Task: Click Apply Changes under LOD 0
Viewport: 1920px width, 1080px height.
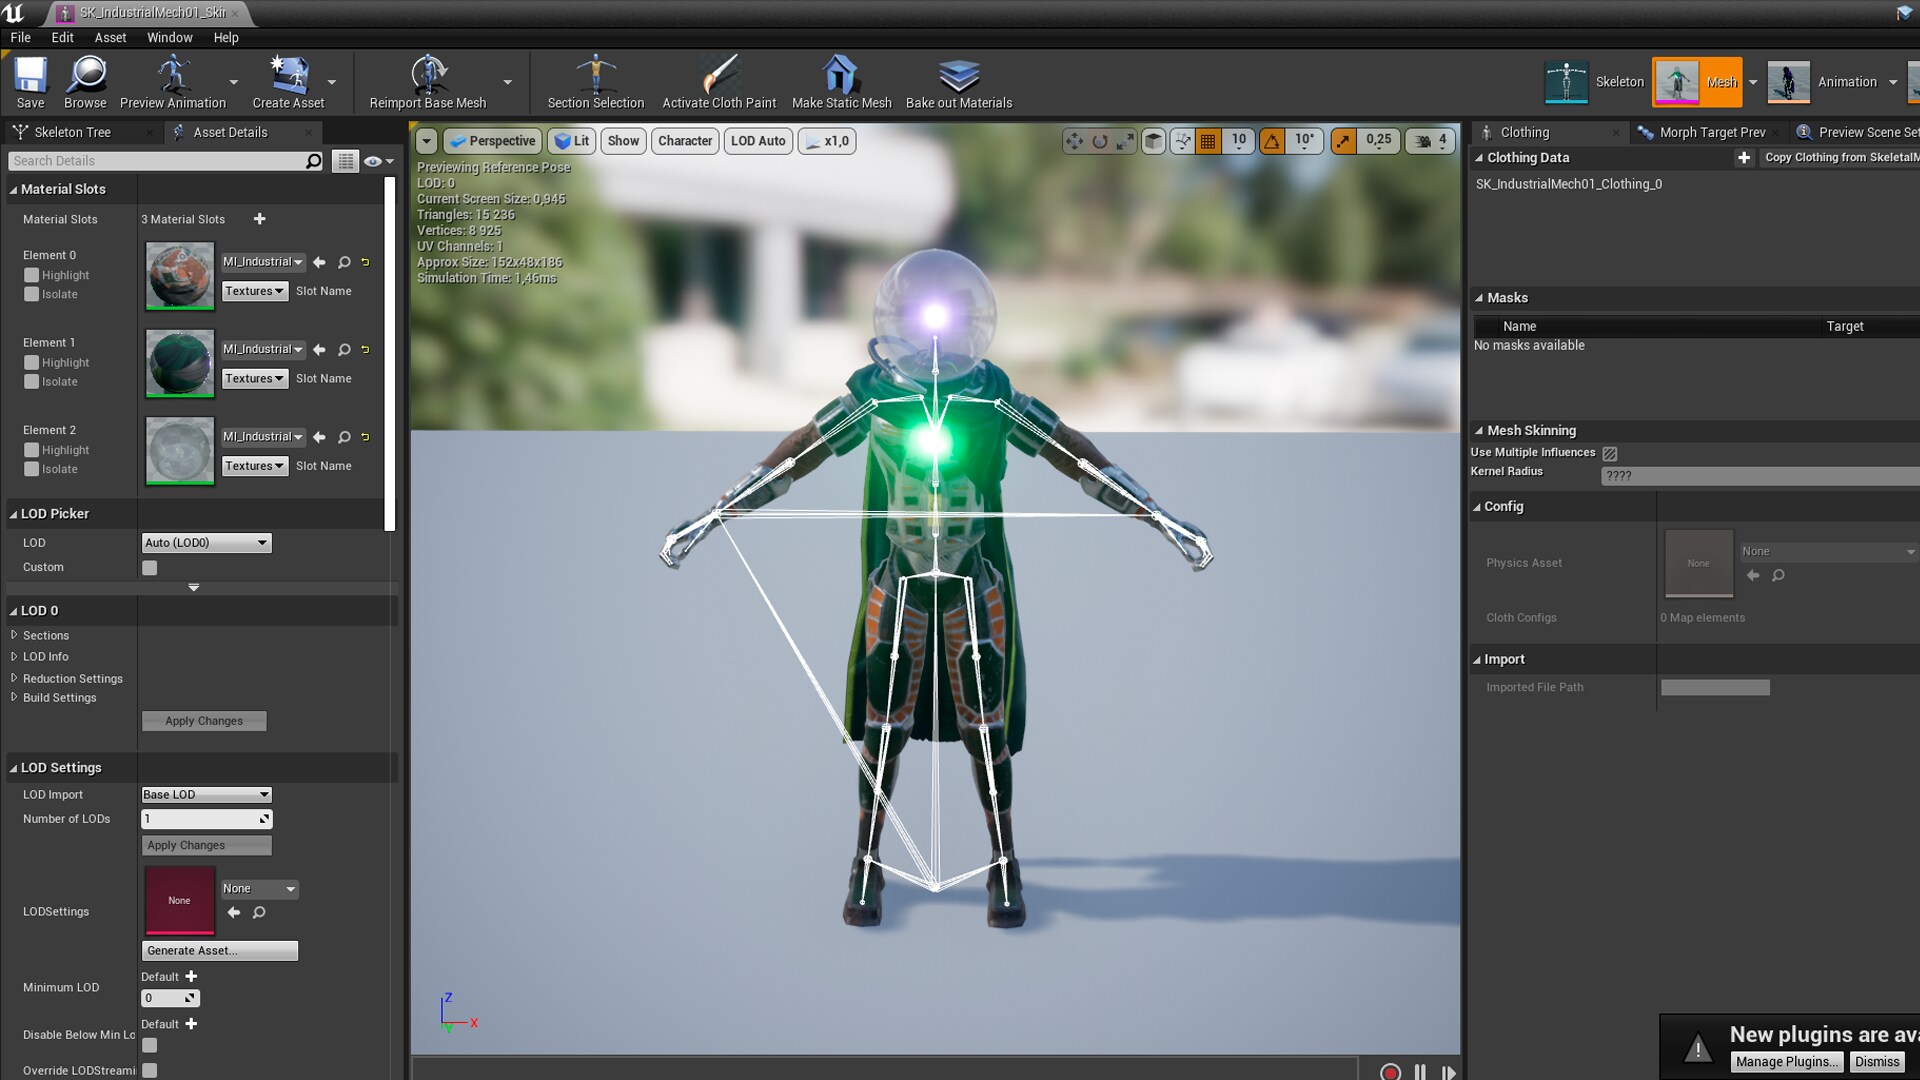Action: click(x=204, y=721)
